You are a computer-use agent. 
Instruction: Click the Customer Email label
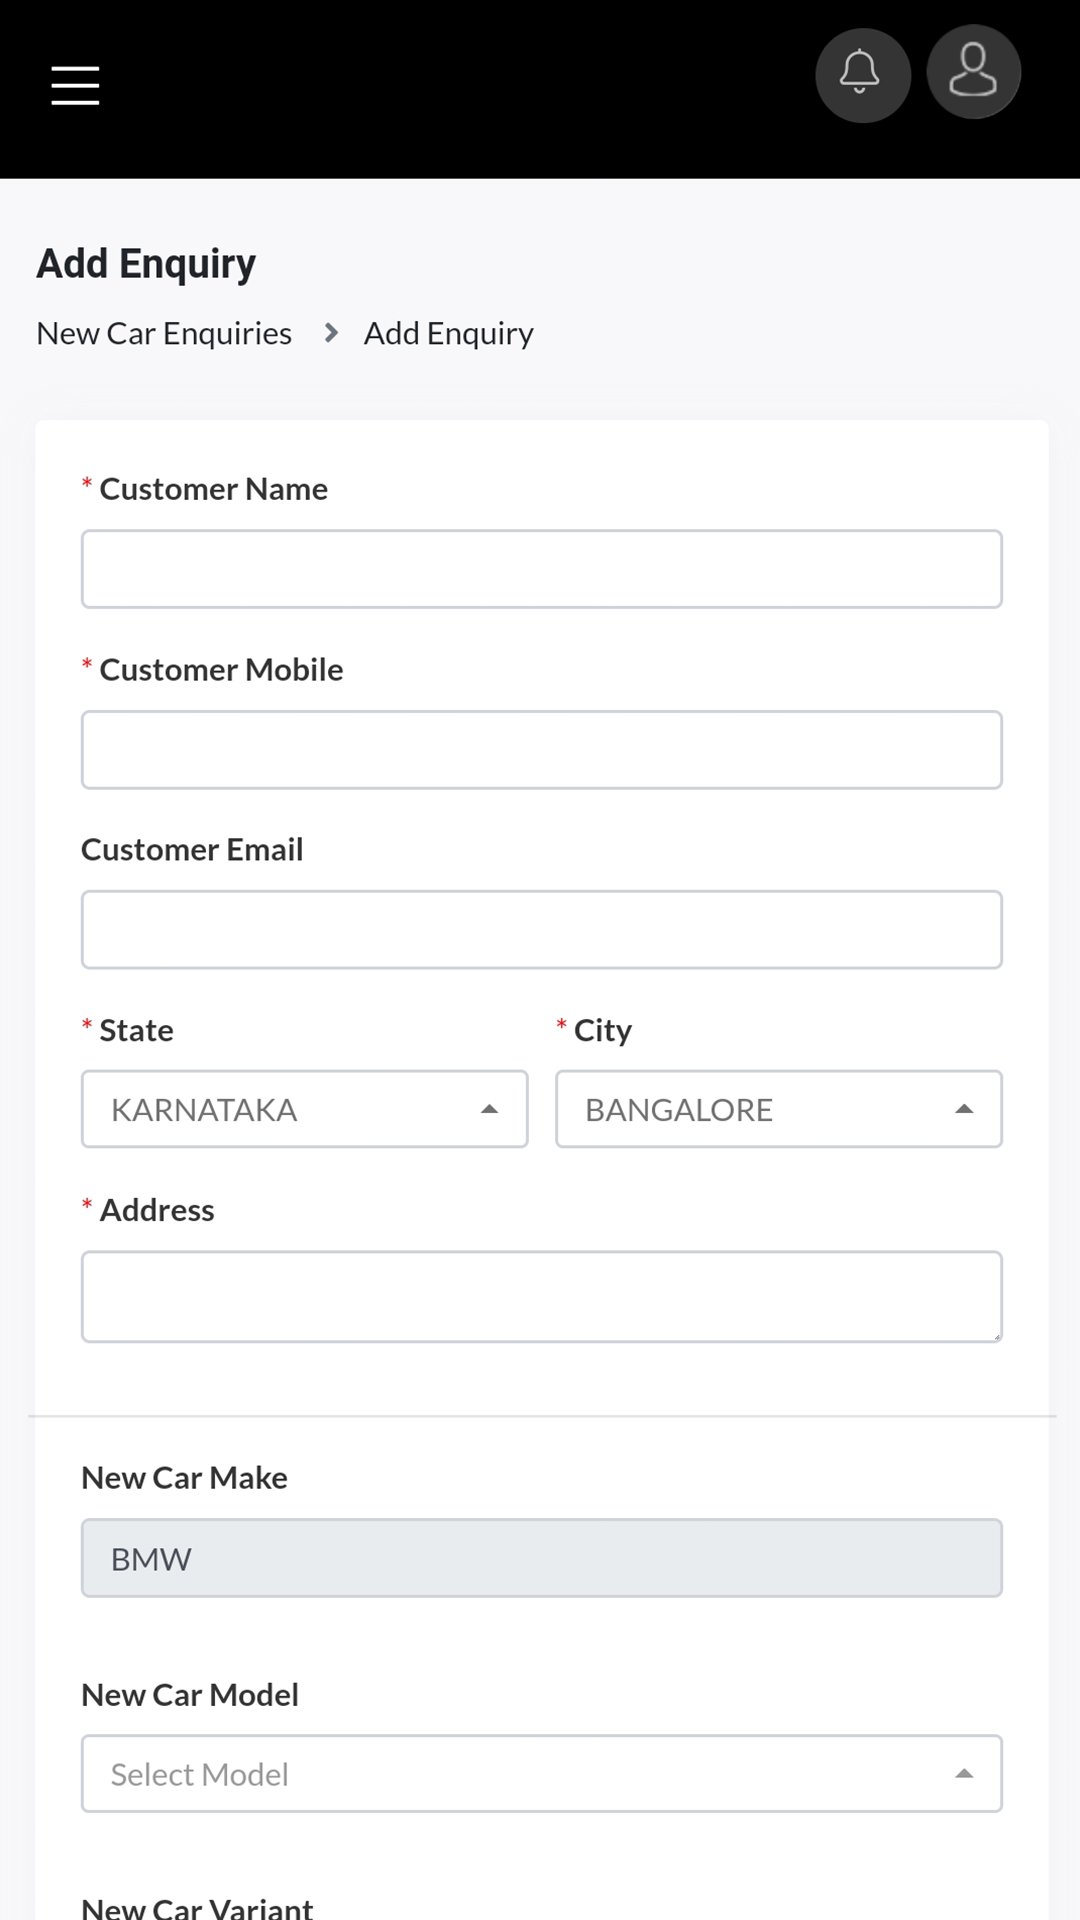(x=192, y=849)
